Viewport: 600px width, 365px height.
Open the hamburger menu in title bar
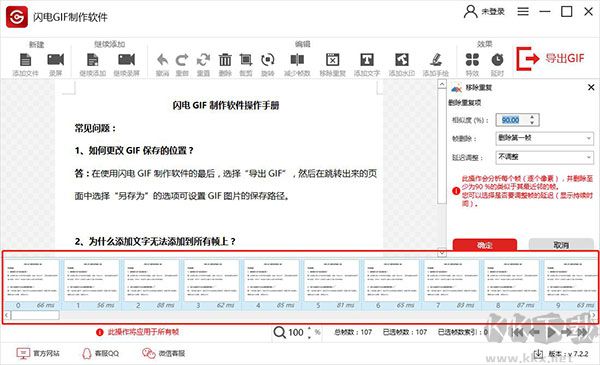[523, 12]
